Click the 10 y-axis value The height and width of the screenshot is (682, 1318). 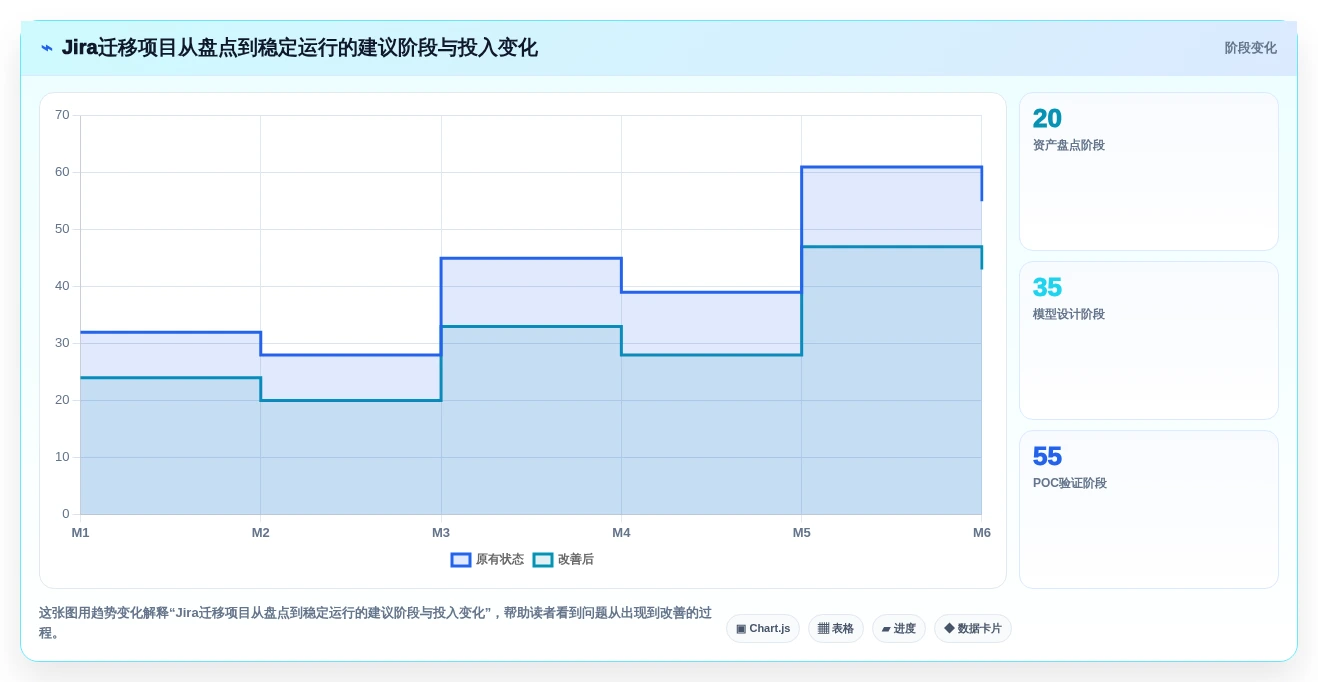point(62,457)
